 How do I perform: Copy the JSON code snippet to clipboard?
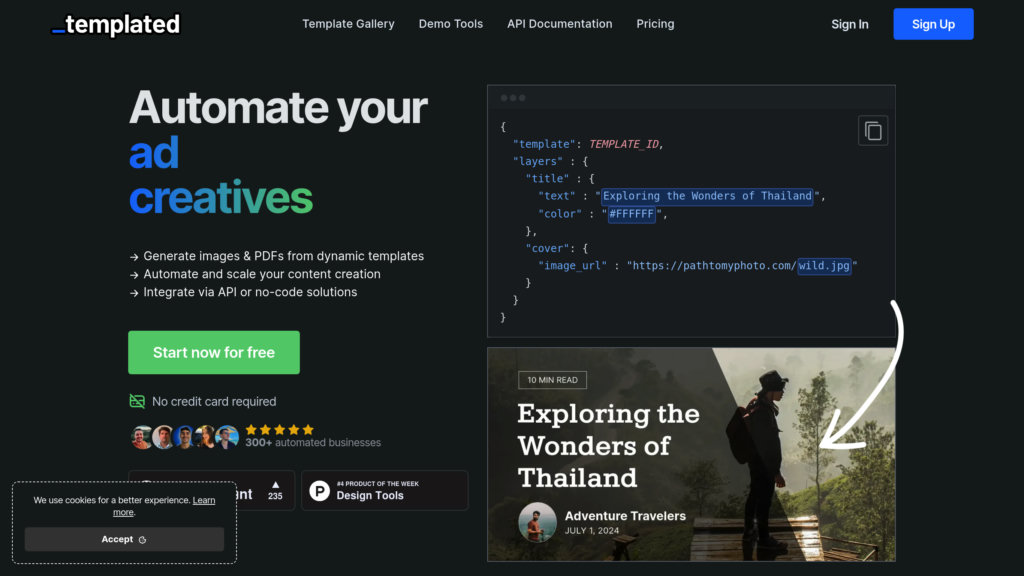click(x=872, y=131)
